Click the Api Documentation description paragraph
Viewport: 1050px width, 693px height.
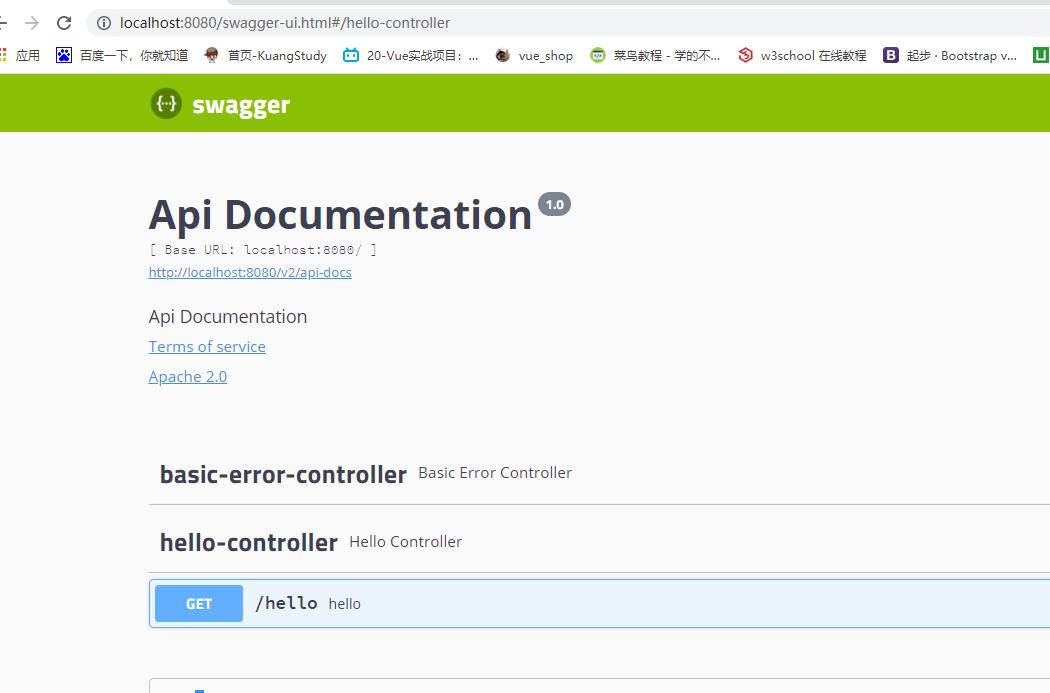[228, 317]
